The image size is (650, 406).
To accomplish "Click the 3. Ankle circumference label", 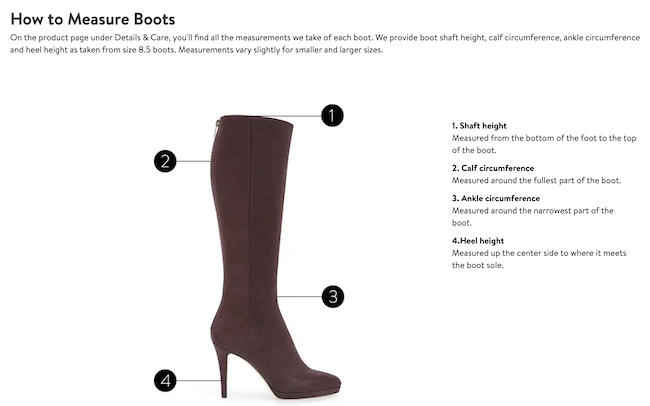I will click(x=496, y=198).
